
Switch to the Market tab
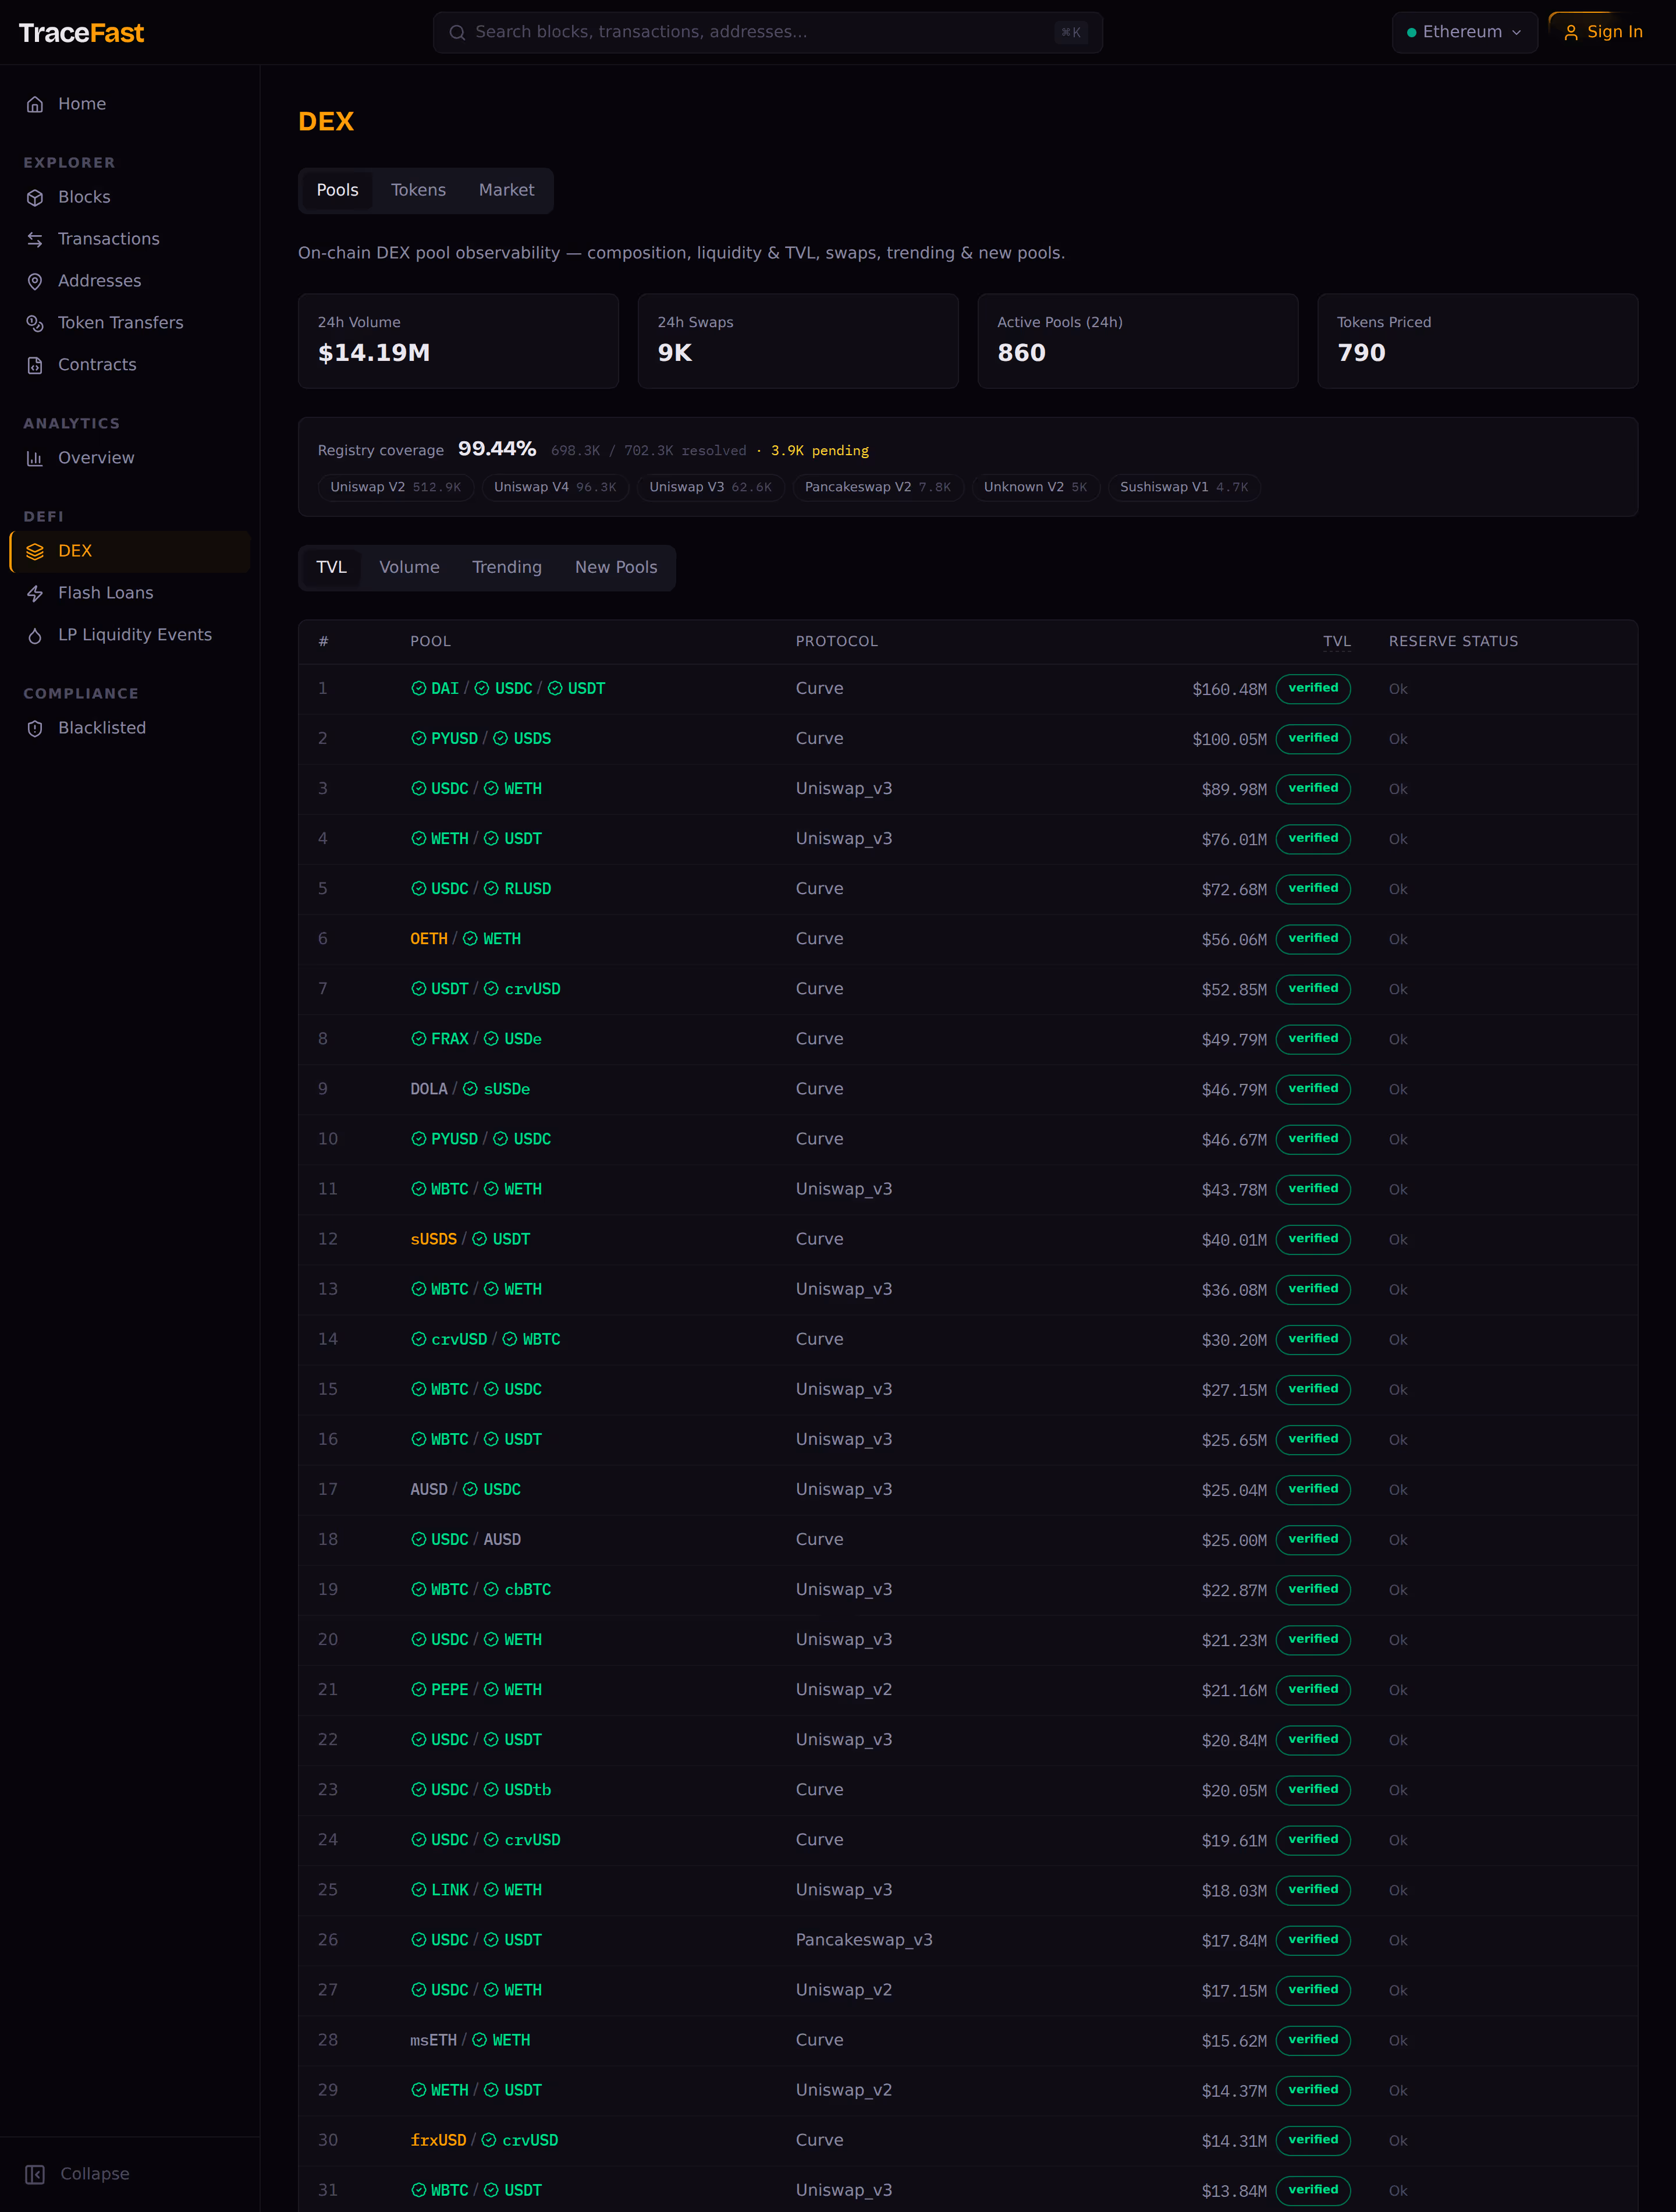(x=506, y=190)
